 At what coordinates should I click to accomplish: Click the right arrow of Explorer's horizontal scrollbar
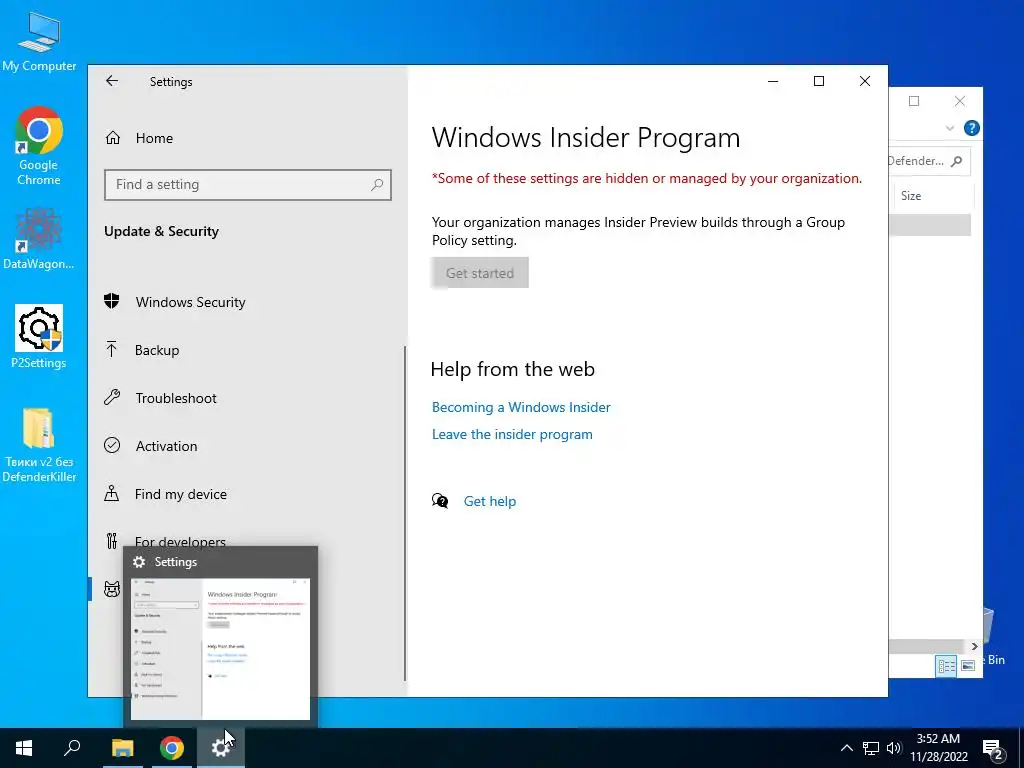click(974, 647)
